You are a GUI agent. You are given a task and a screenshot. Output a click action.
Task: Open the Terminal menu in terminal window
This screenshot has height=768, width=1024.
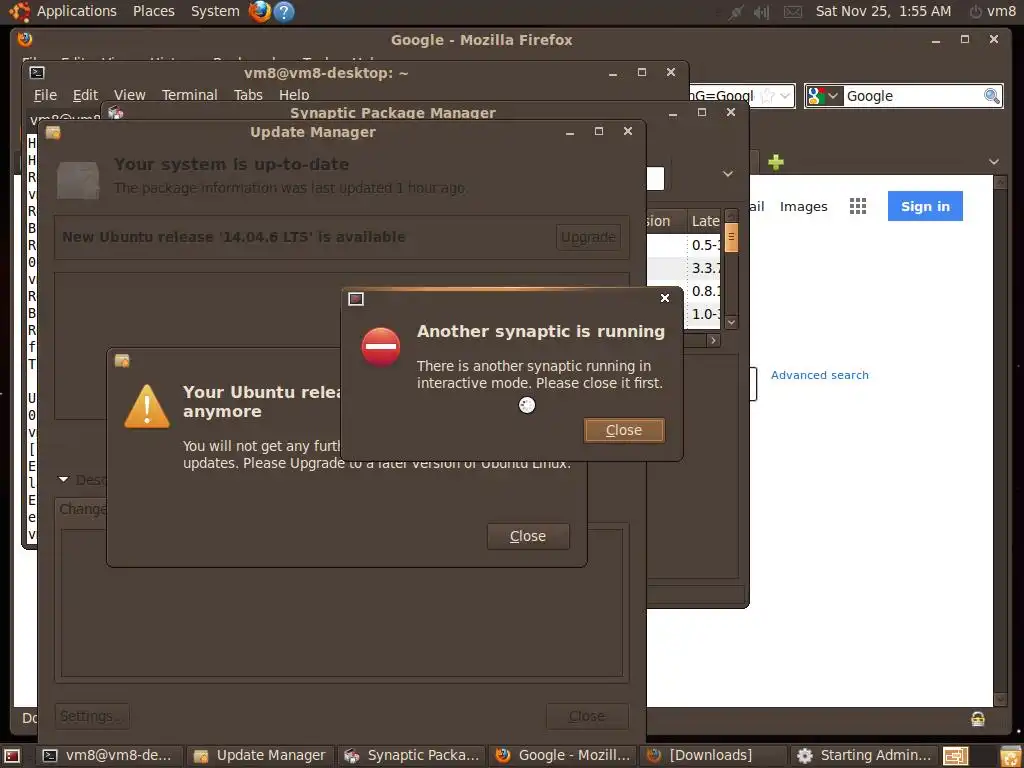[x=189, y=95]
